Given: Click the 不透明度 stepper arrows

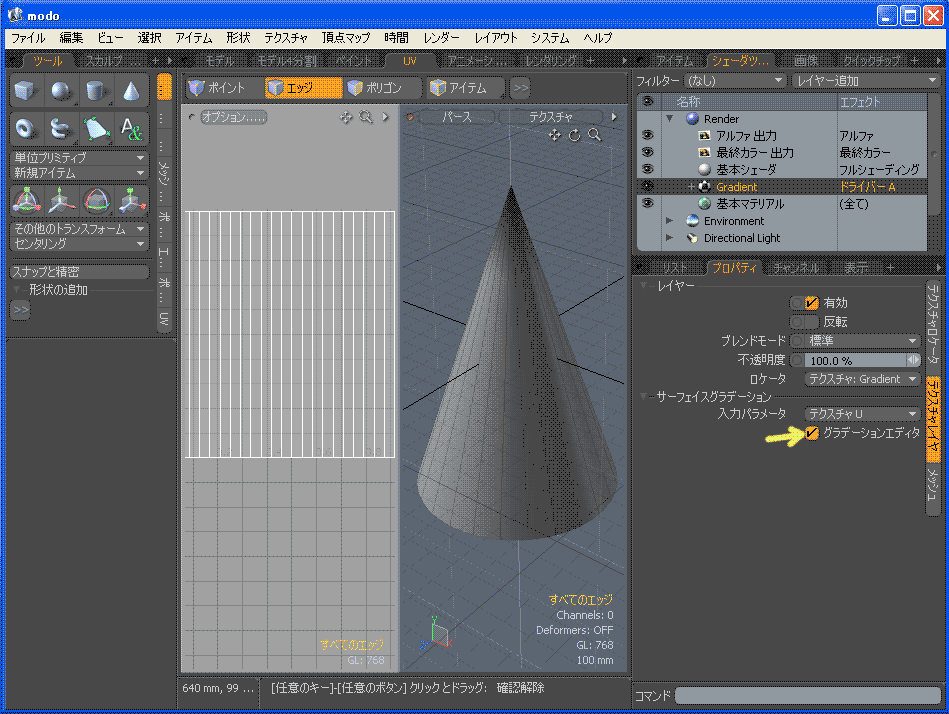Looking at the screenshot, I should pyautogui.click(x=913, y=361).
